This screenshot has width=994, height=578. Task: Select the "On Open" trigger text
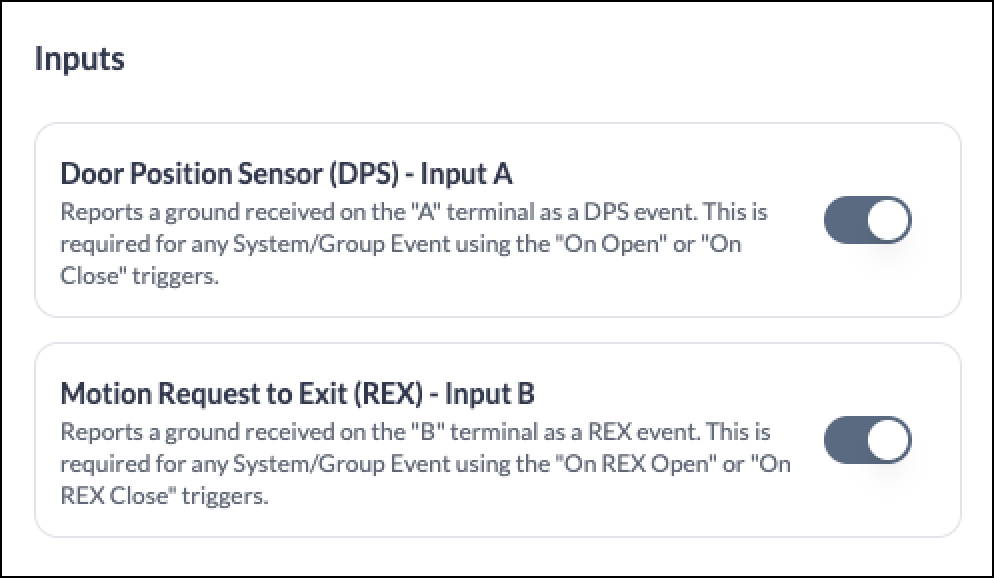coord(611,244)
